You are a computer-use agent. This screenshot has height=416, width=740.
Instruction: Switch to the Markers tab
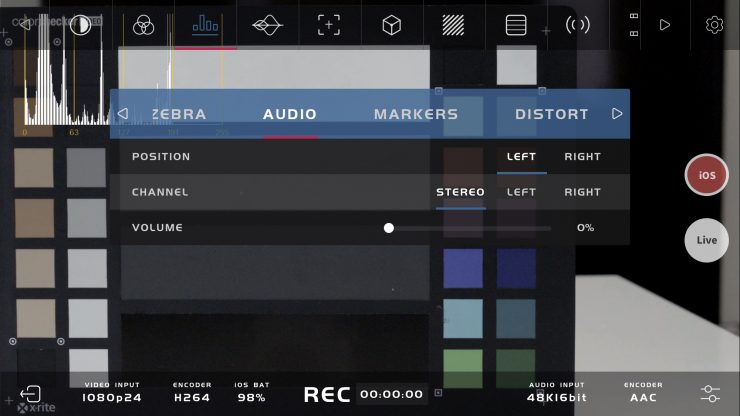(415, 114)
